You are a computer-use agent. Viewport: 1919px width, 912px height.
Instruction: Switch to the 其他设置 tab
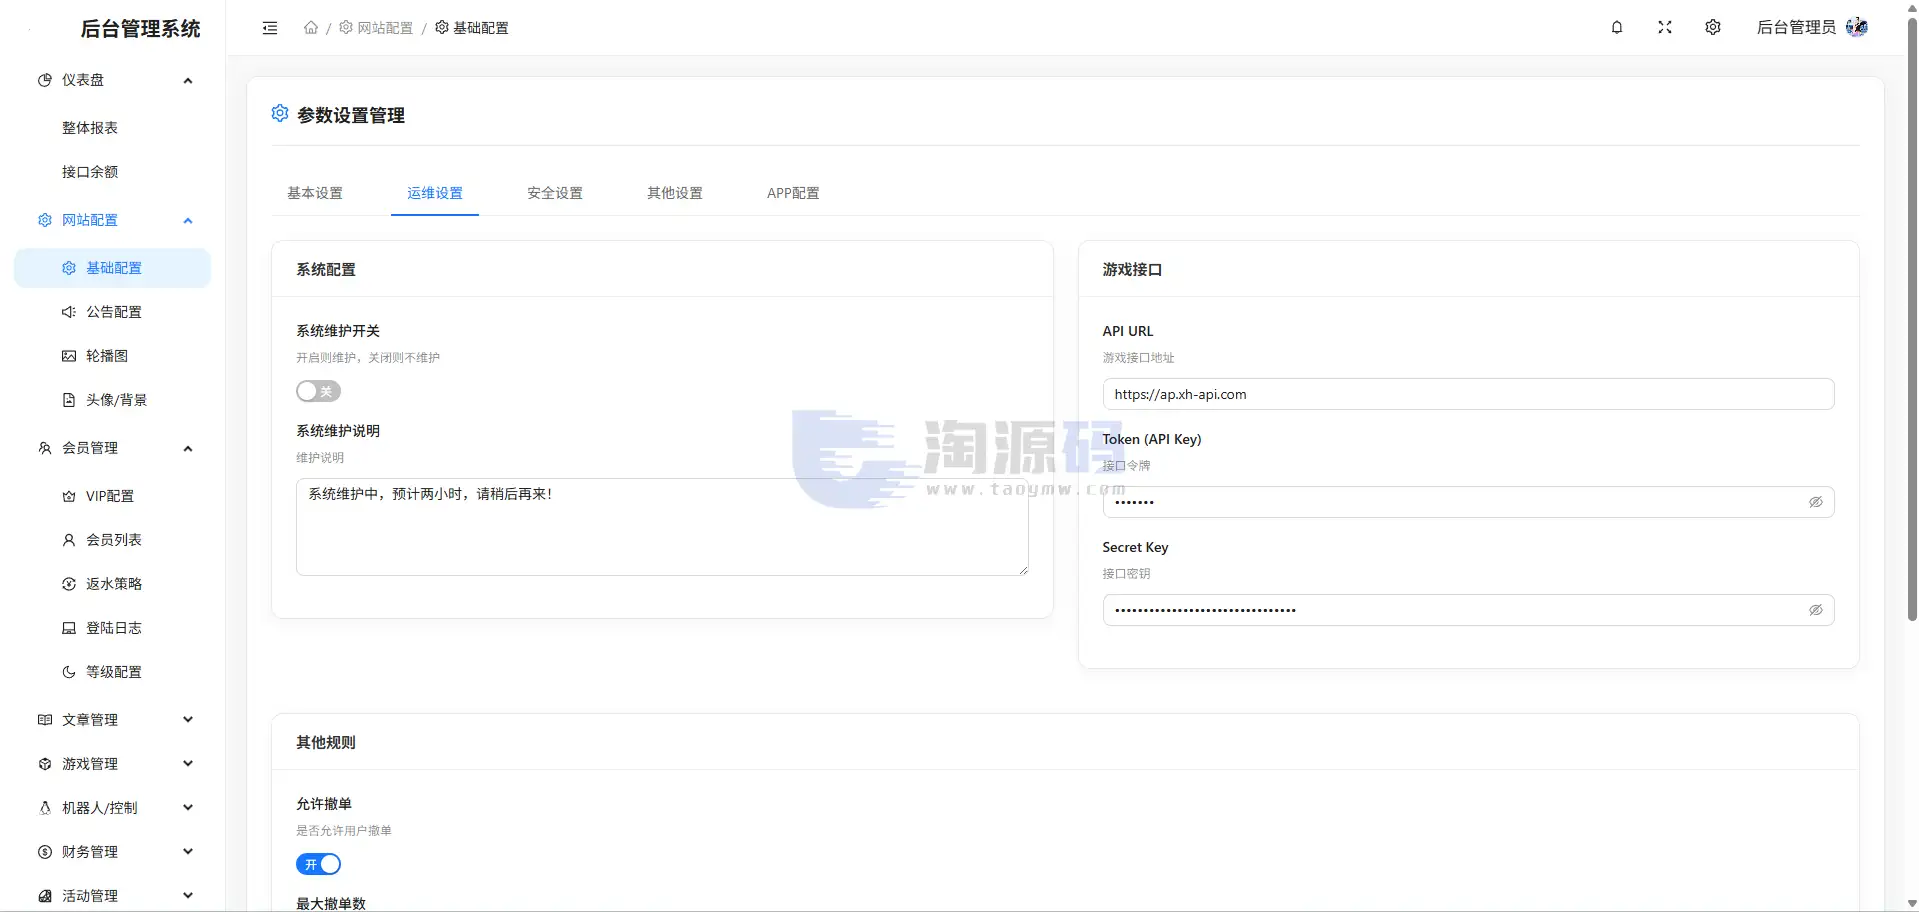coord(675,193)
